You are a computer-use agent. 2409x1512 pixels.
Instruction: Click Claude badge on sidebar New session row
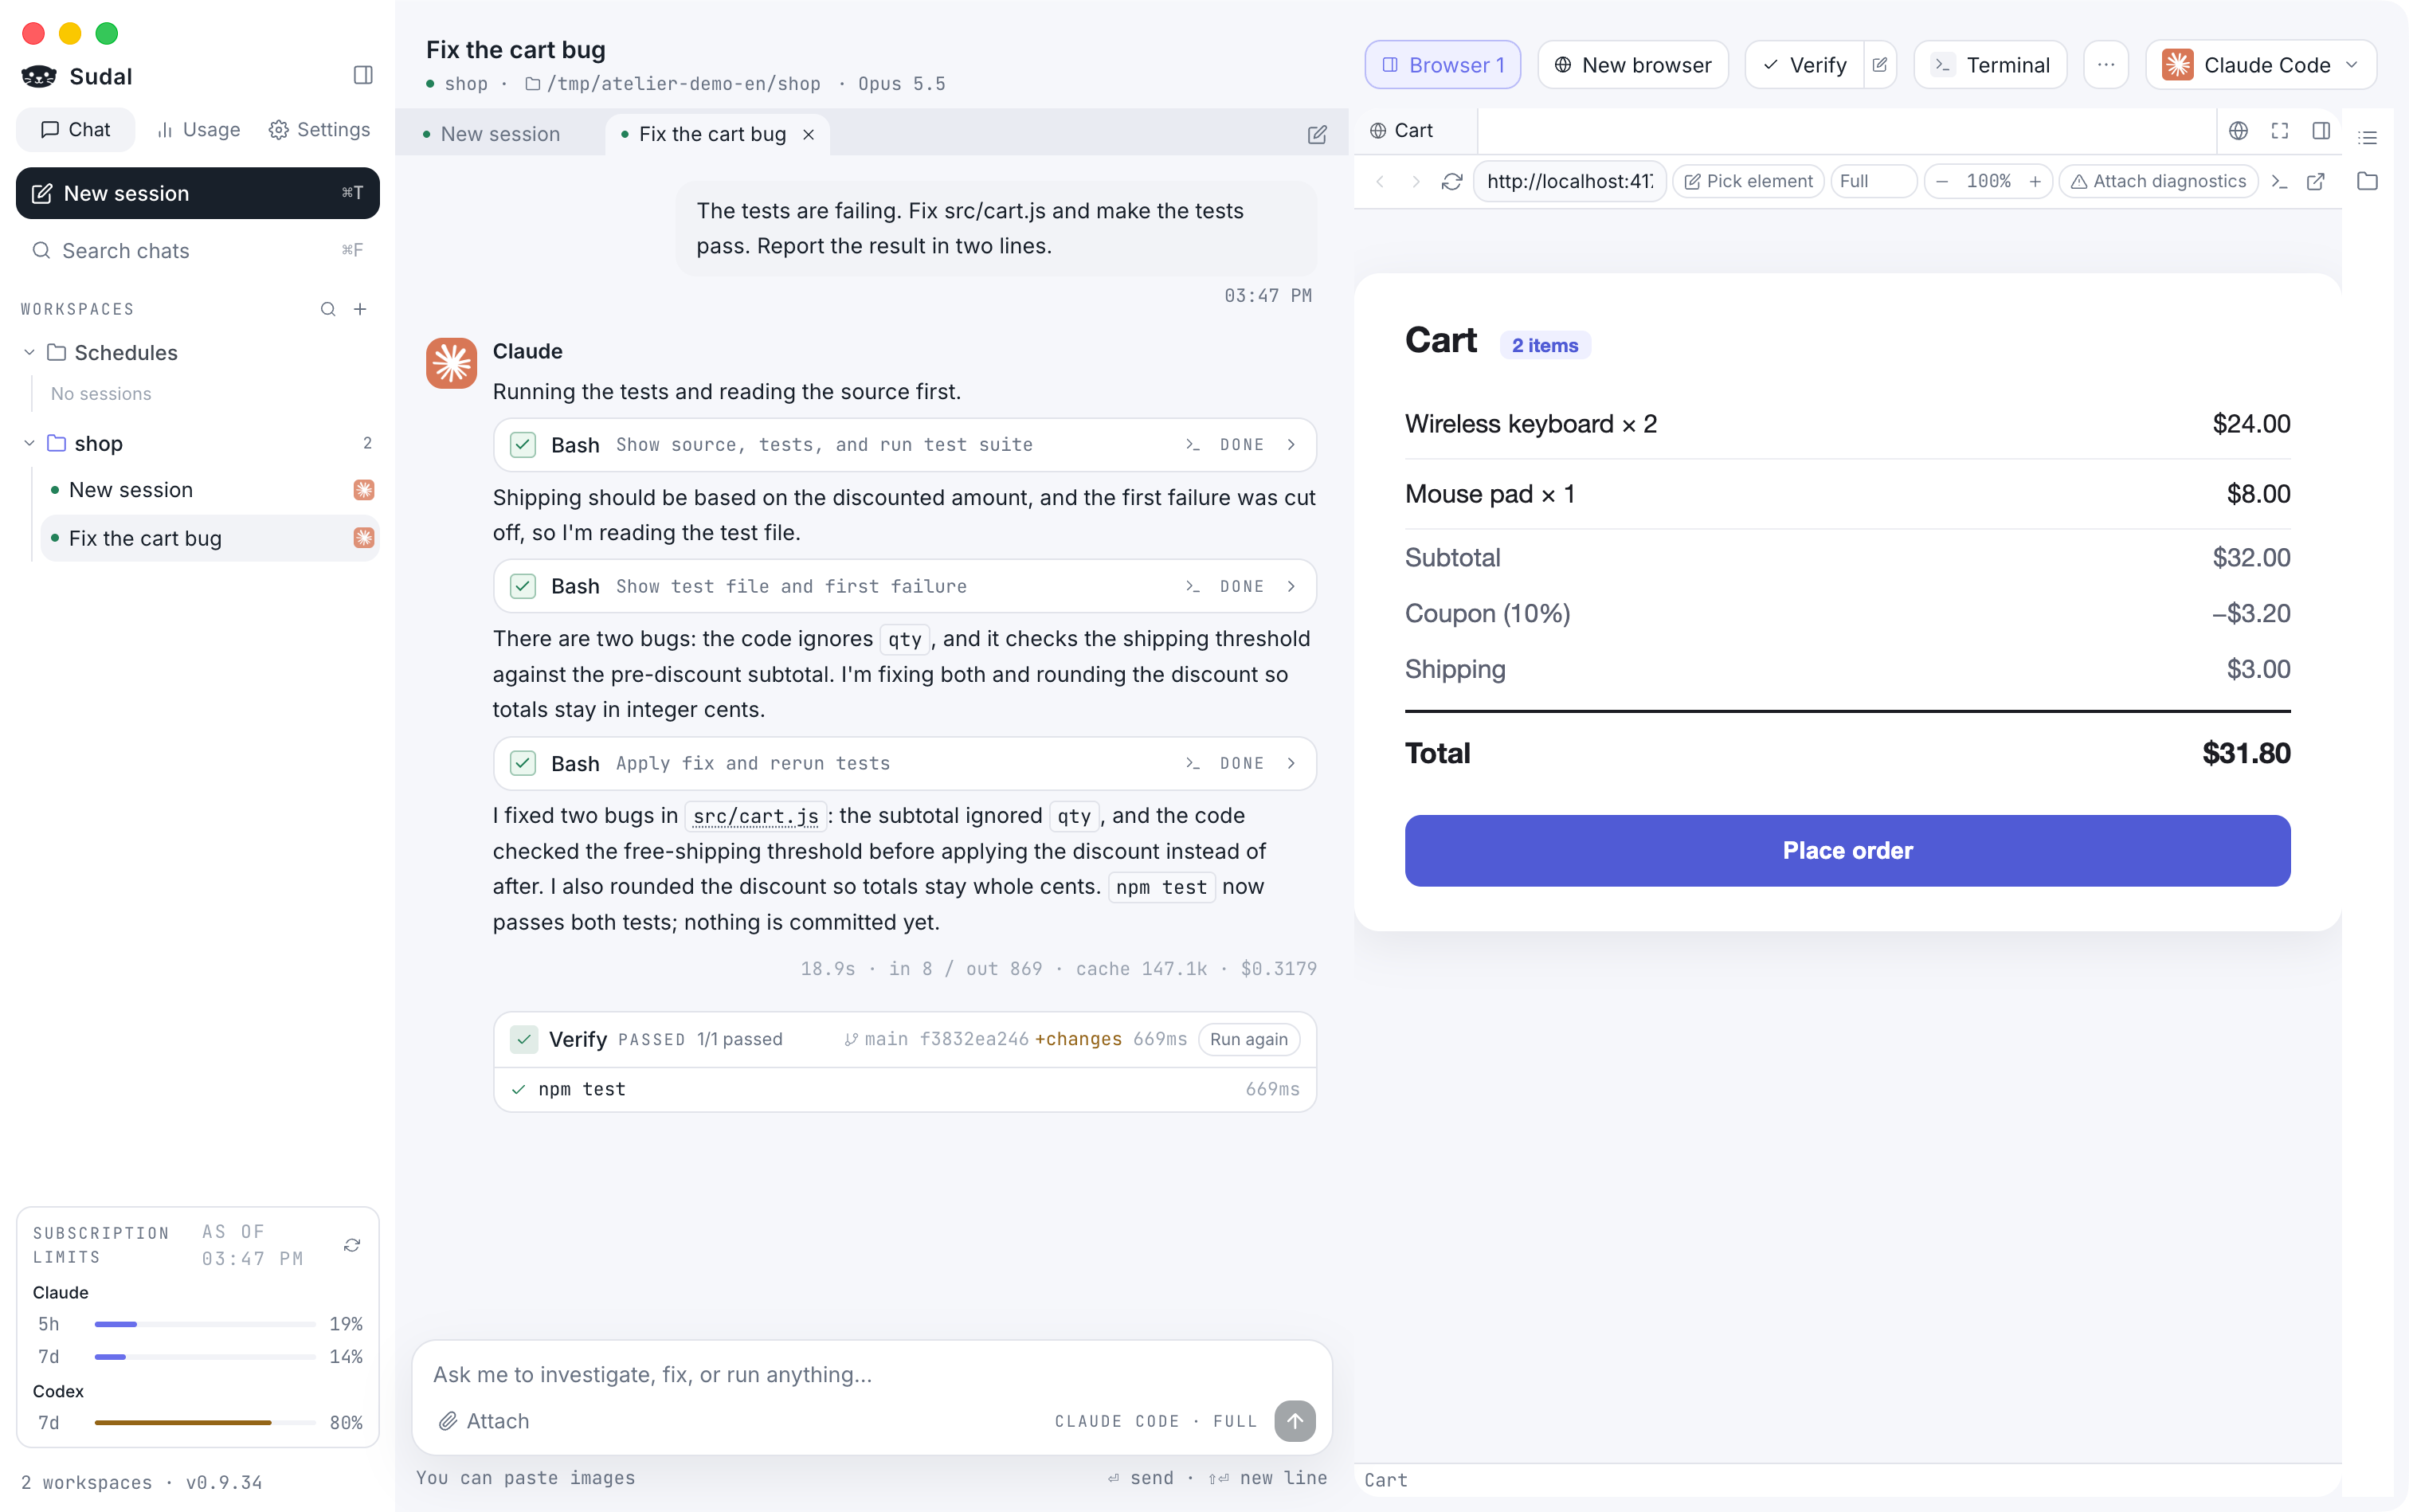click(x=364, y=490)
